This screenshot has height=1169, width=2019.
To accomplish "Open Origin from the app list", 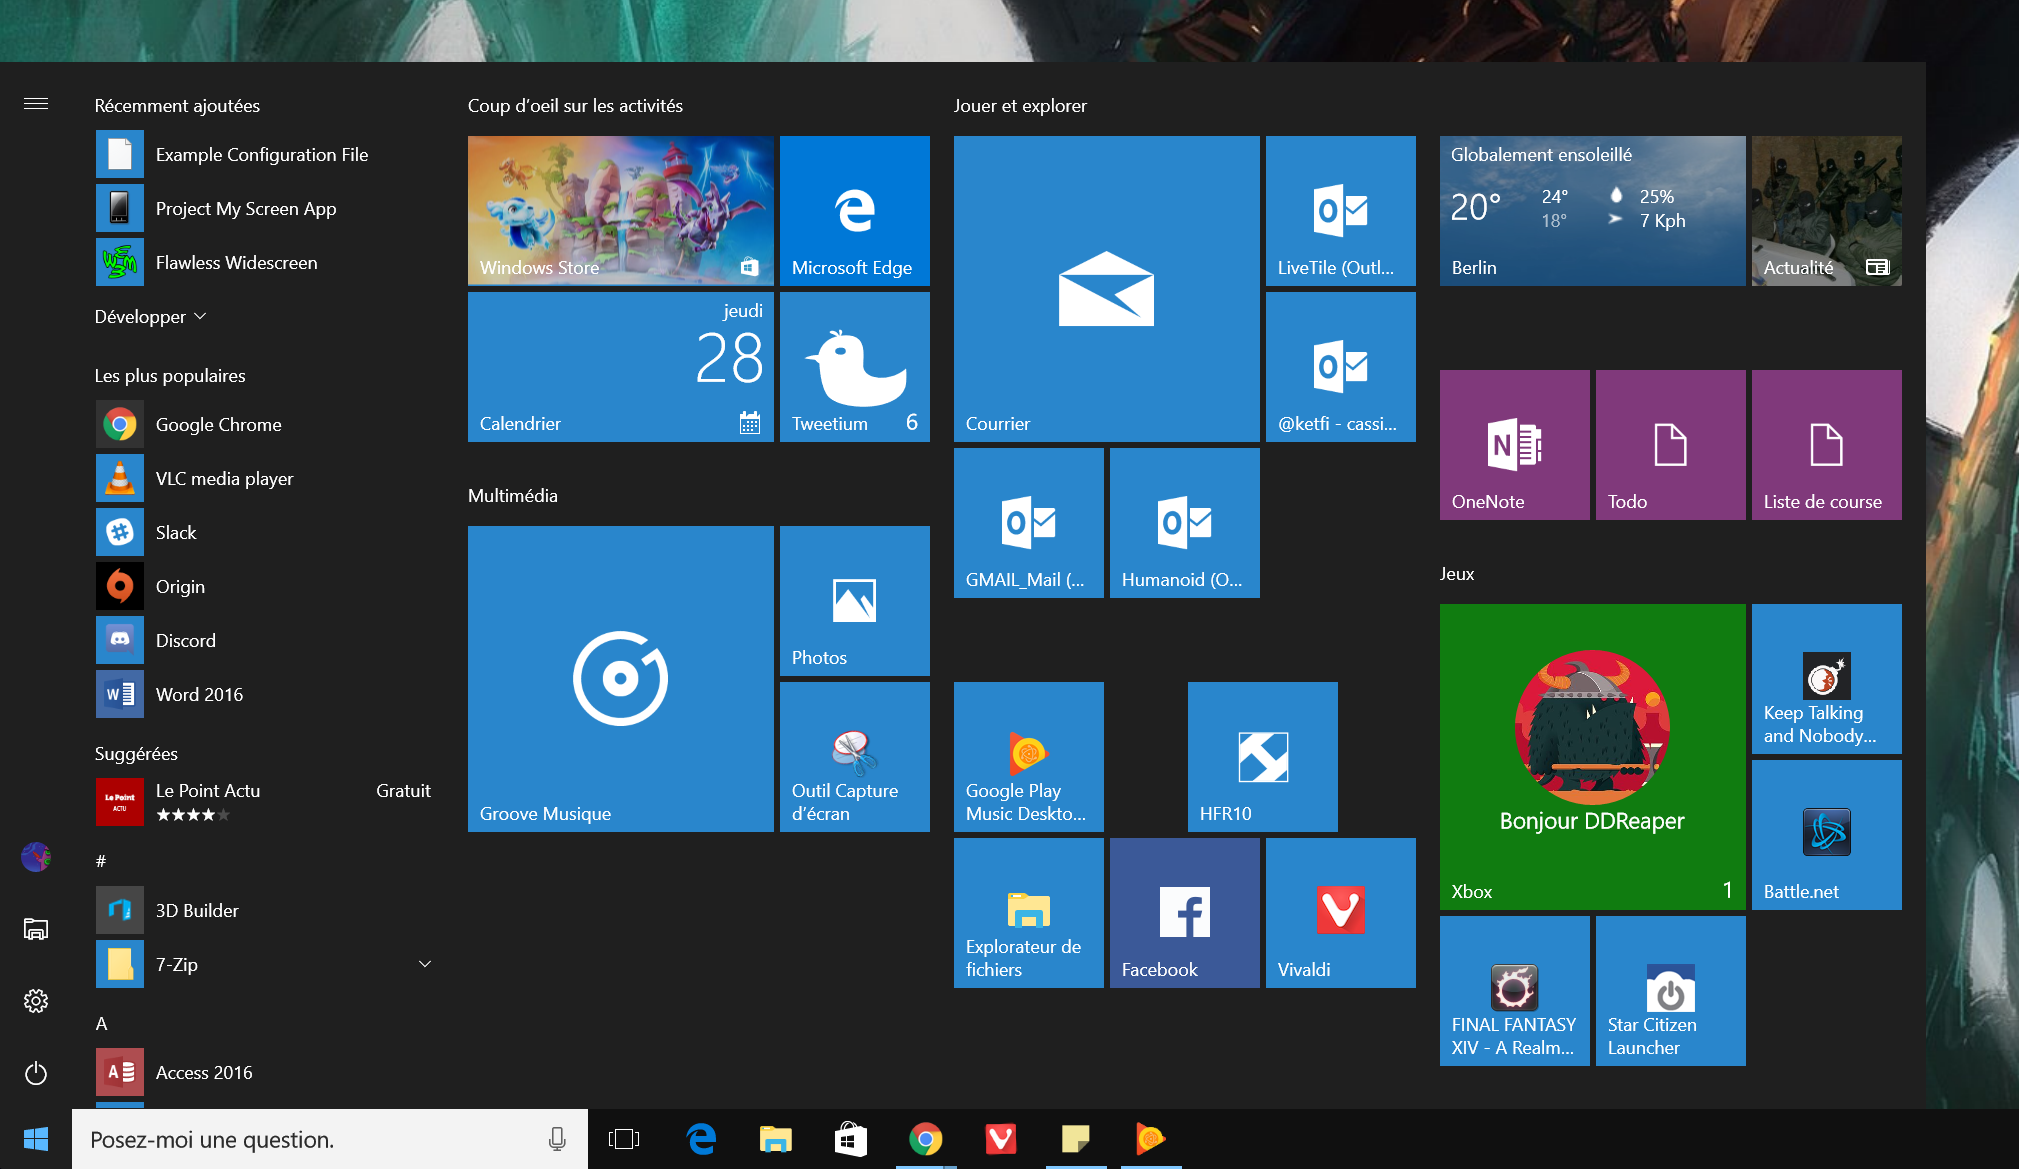I will (x=265, y=587).
